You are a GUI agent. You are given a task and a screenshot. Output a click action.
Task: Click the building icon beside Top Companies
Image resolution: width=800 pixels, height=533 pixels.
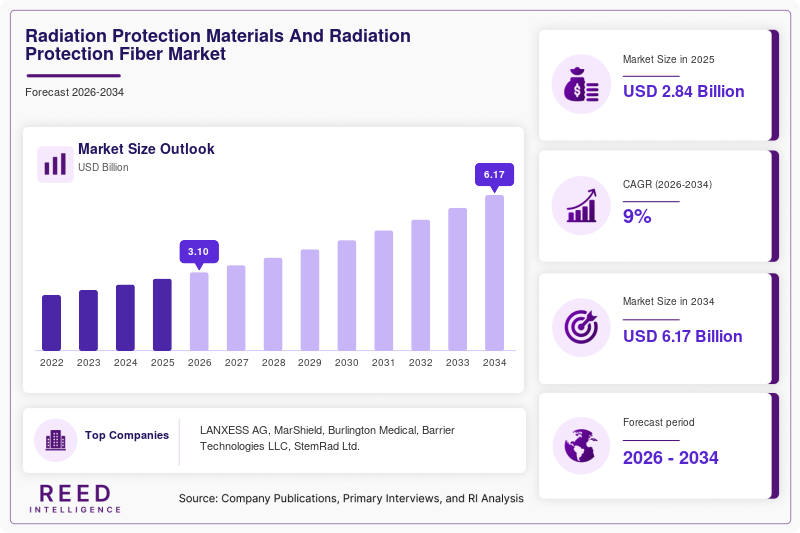pos(56,440)
